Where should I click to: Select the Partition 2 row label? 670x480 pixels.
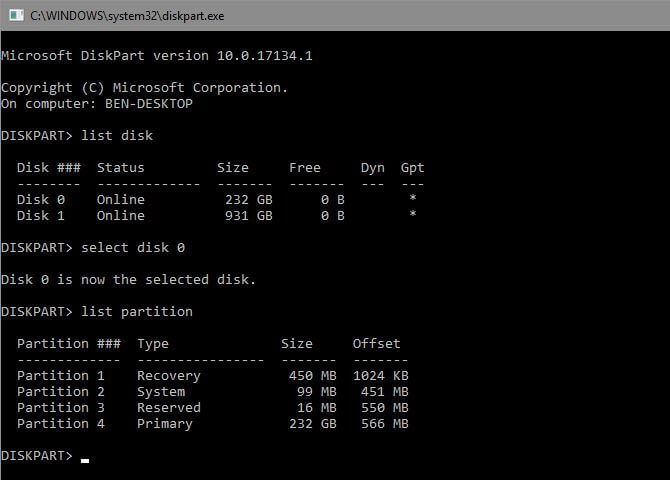(61, 391)
